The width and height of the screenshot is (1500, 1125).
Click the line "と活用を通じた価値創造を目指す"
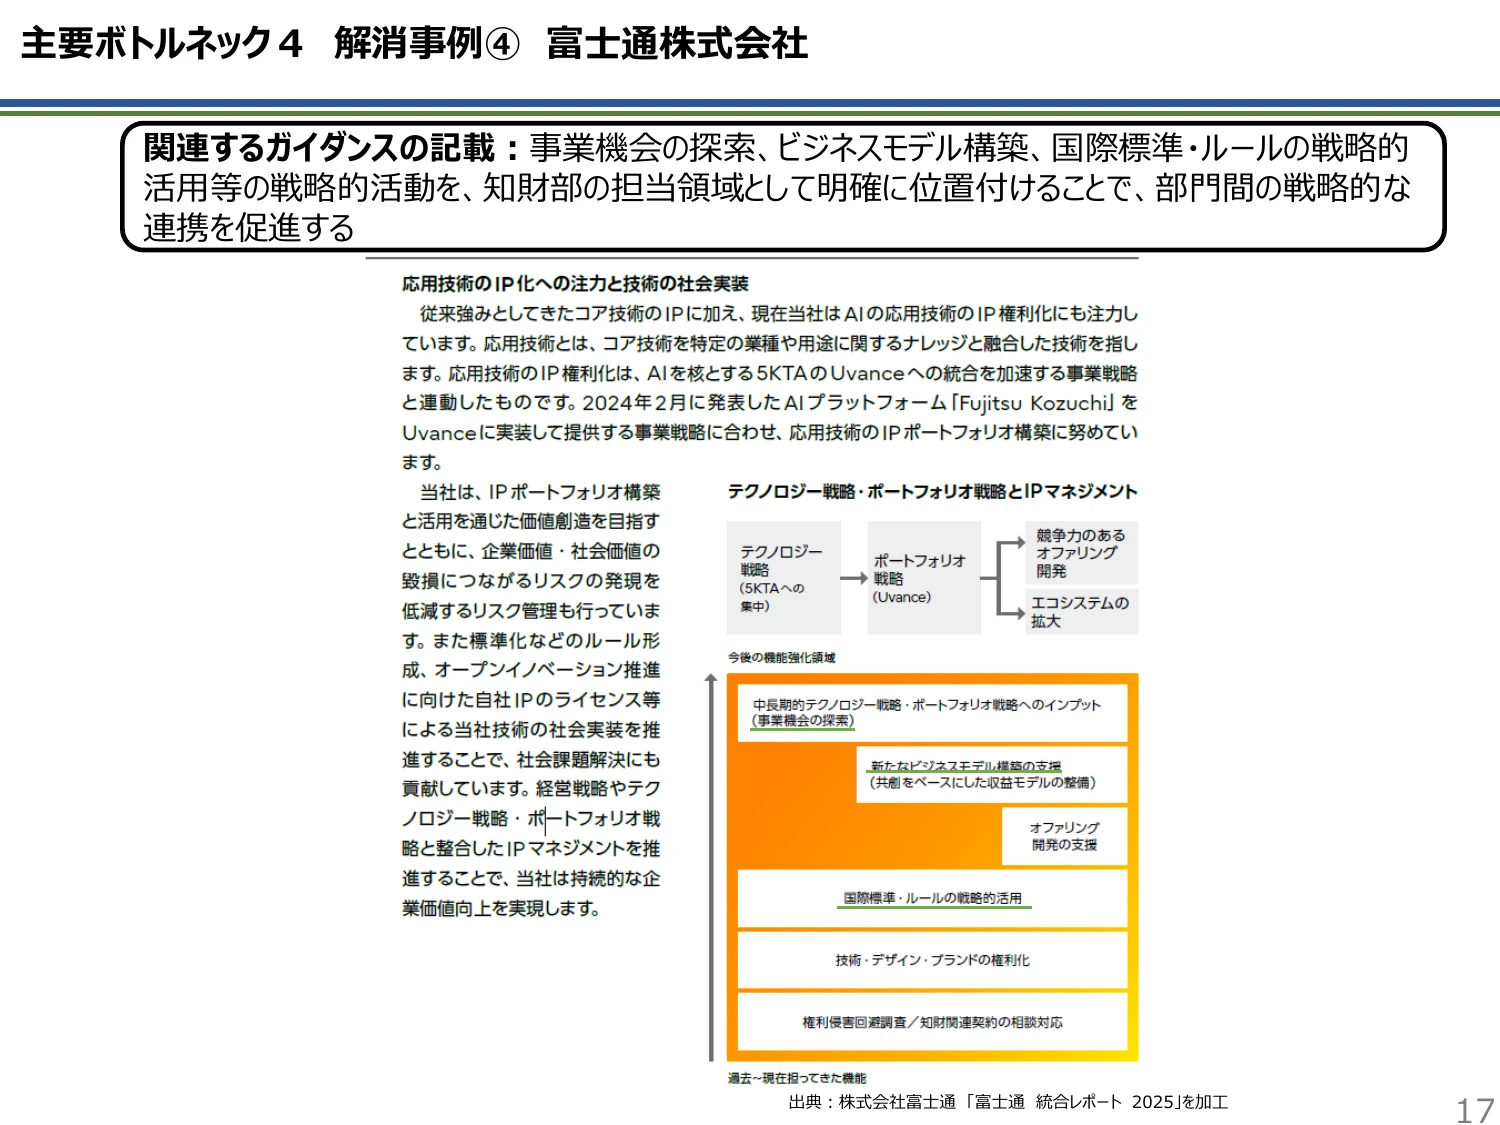coord(531,522)
